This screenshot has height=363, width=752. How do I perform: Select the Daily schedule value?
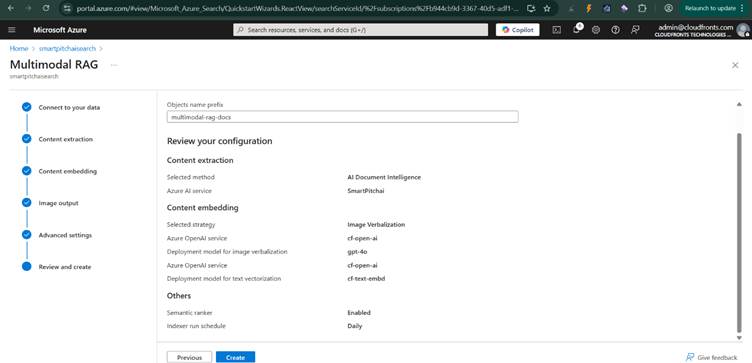click(x=354, y=326)
